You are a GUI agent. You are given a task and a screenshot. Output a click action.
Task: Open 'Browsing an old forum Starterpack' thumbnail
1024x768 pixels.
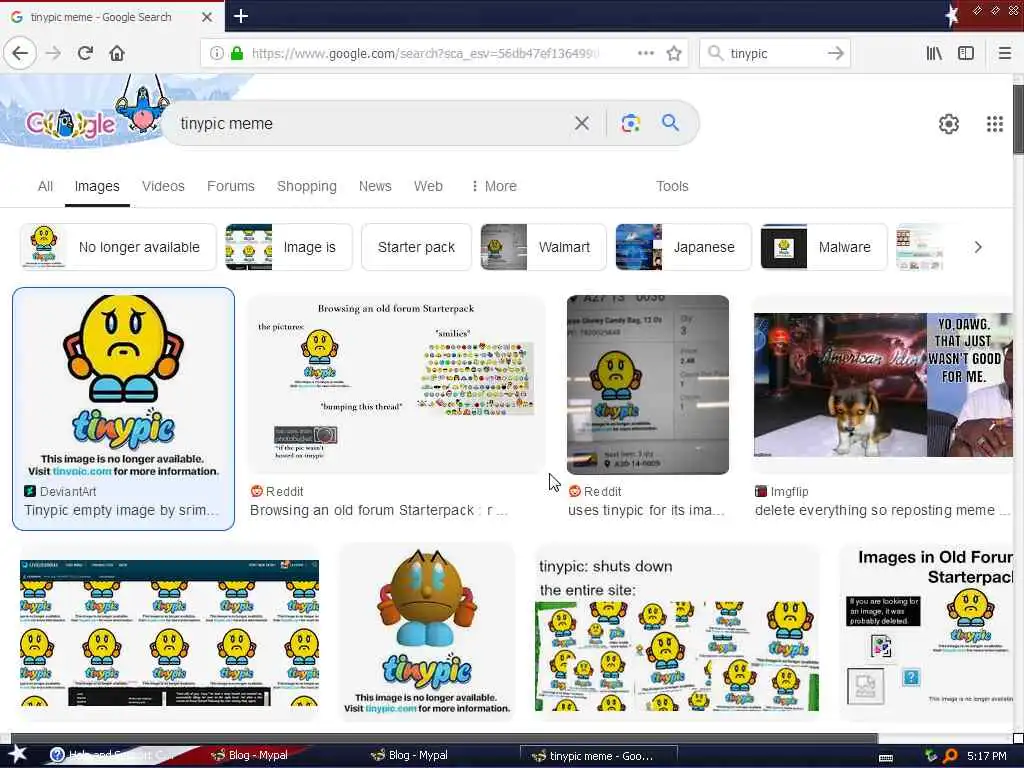pyautogui.click(x=396, y=385)
